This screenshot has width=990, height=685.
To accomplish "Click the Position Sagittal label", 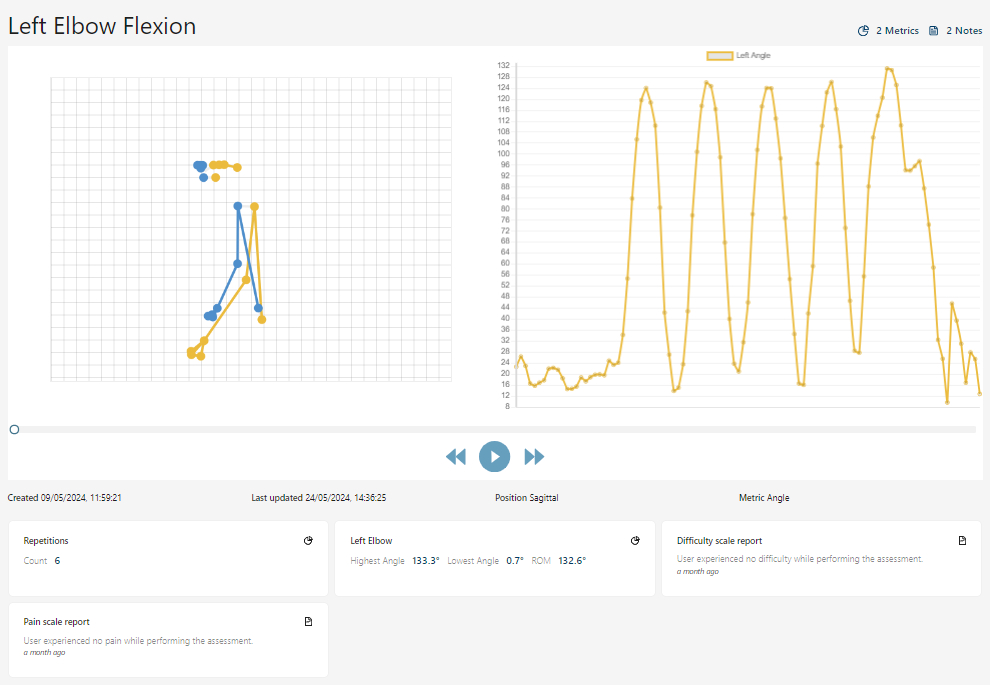I will click(x=527, y=497).
